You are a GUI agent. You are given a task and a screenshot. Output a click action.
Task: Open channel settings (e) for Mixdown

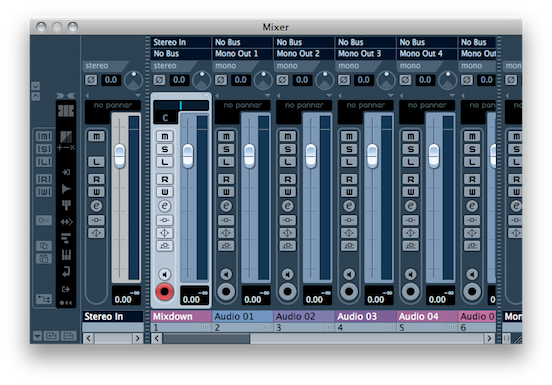tap(164, 206)
